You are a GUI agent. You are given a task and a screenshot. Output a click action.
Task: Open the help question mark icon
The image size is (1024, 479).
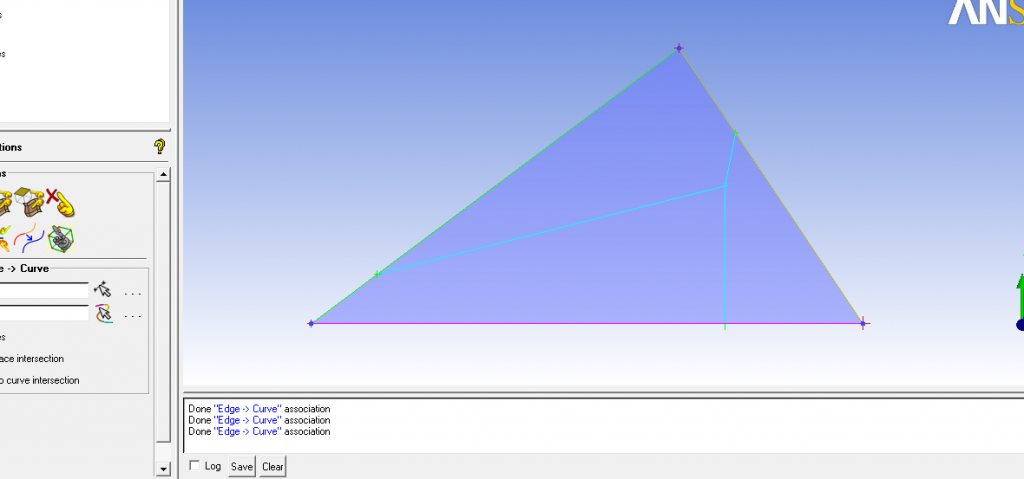pyautogui.click(x=159, y=146)
